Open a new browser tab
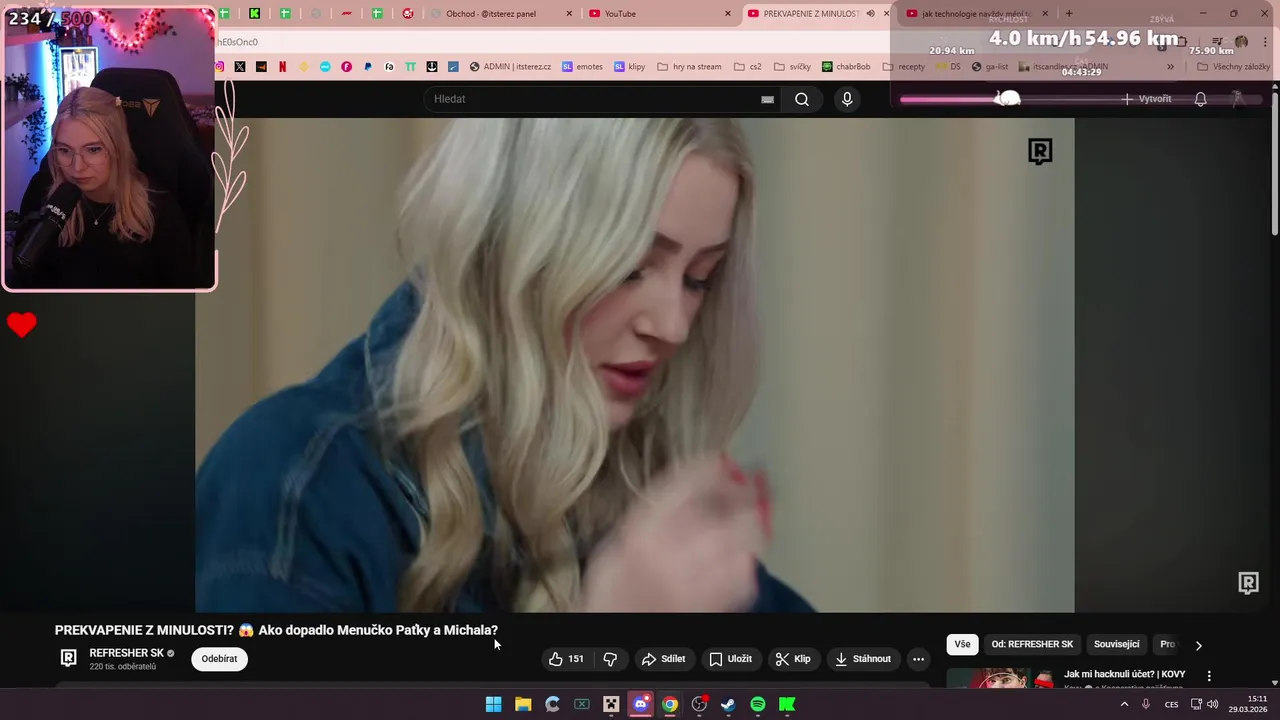1280x720 pixels. (x=1069, y=14)
